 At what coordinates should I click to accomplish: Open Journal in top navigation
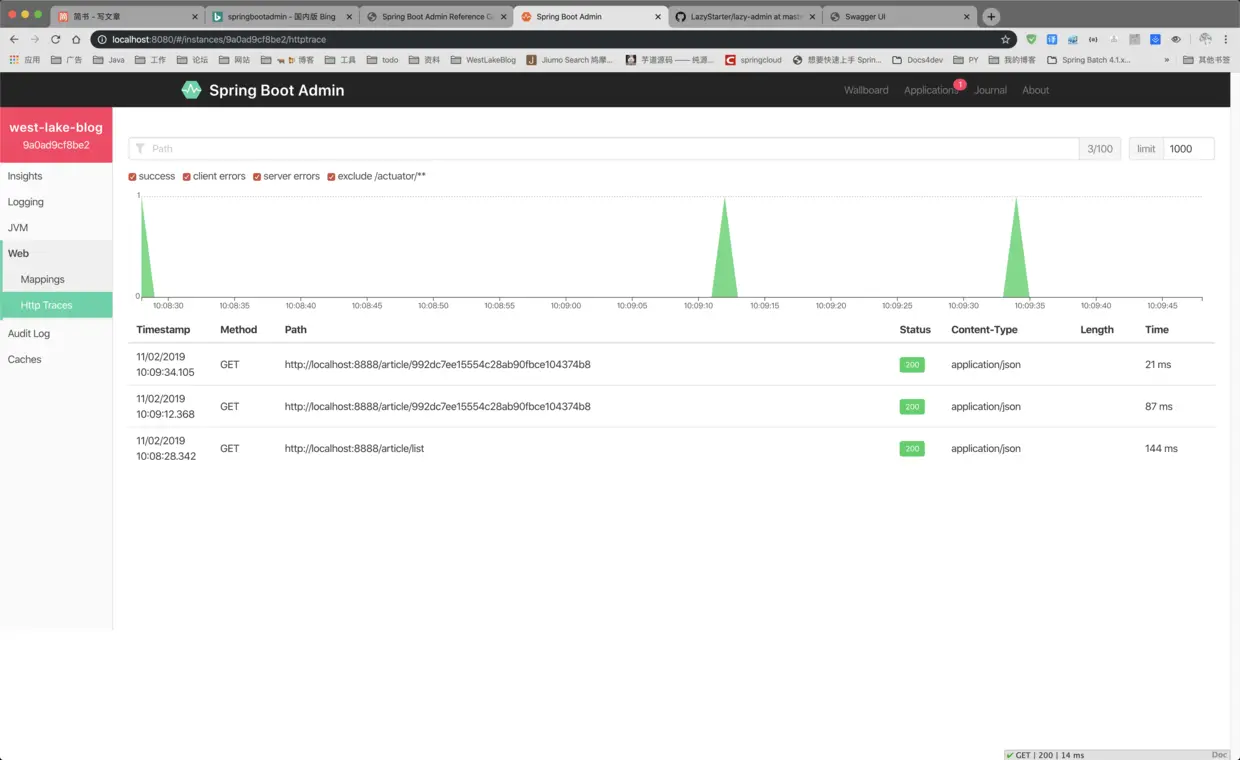click(x=991, y=90)
